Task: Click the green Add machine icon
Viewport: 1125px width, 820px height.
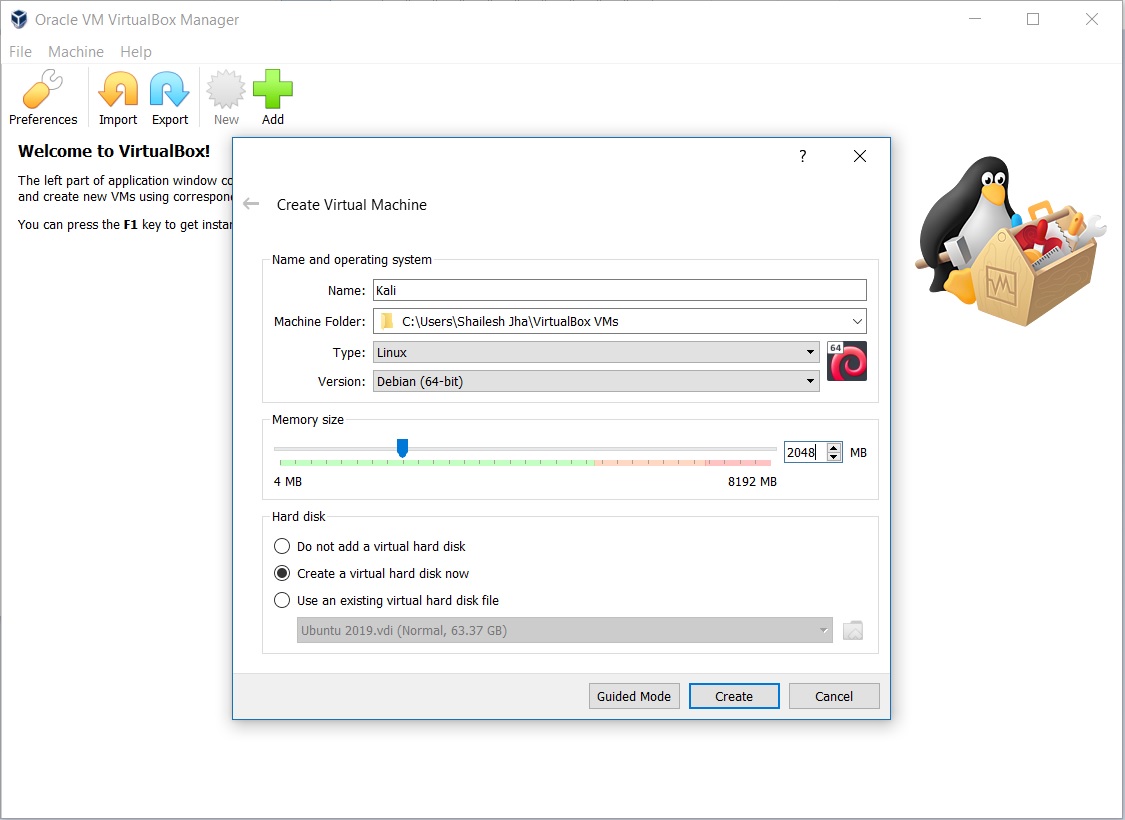Action: [x=273, y=98]
